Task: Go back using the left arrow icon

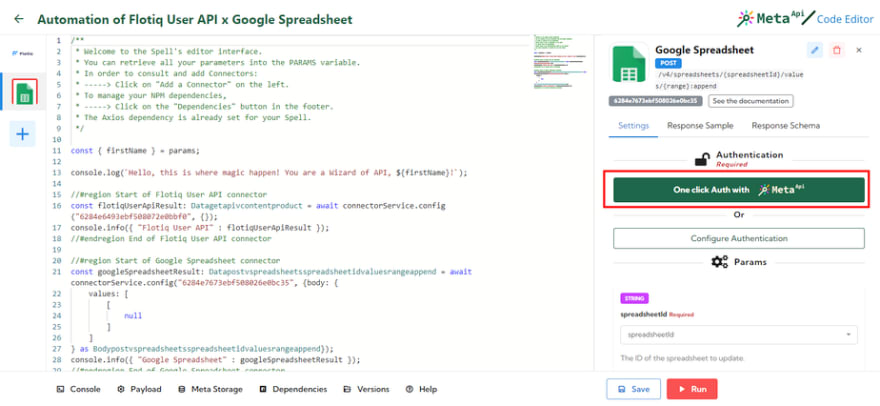Action: click(19, 19)
